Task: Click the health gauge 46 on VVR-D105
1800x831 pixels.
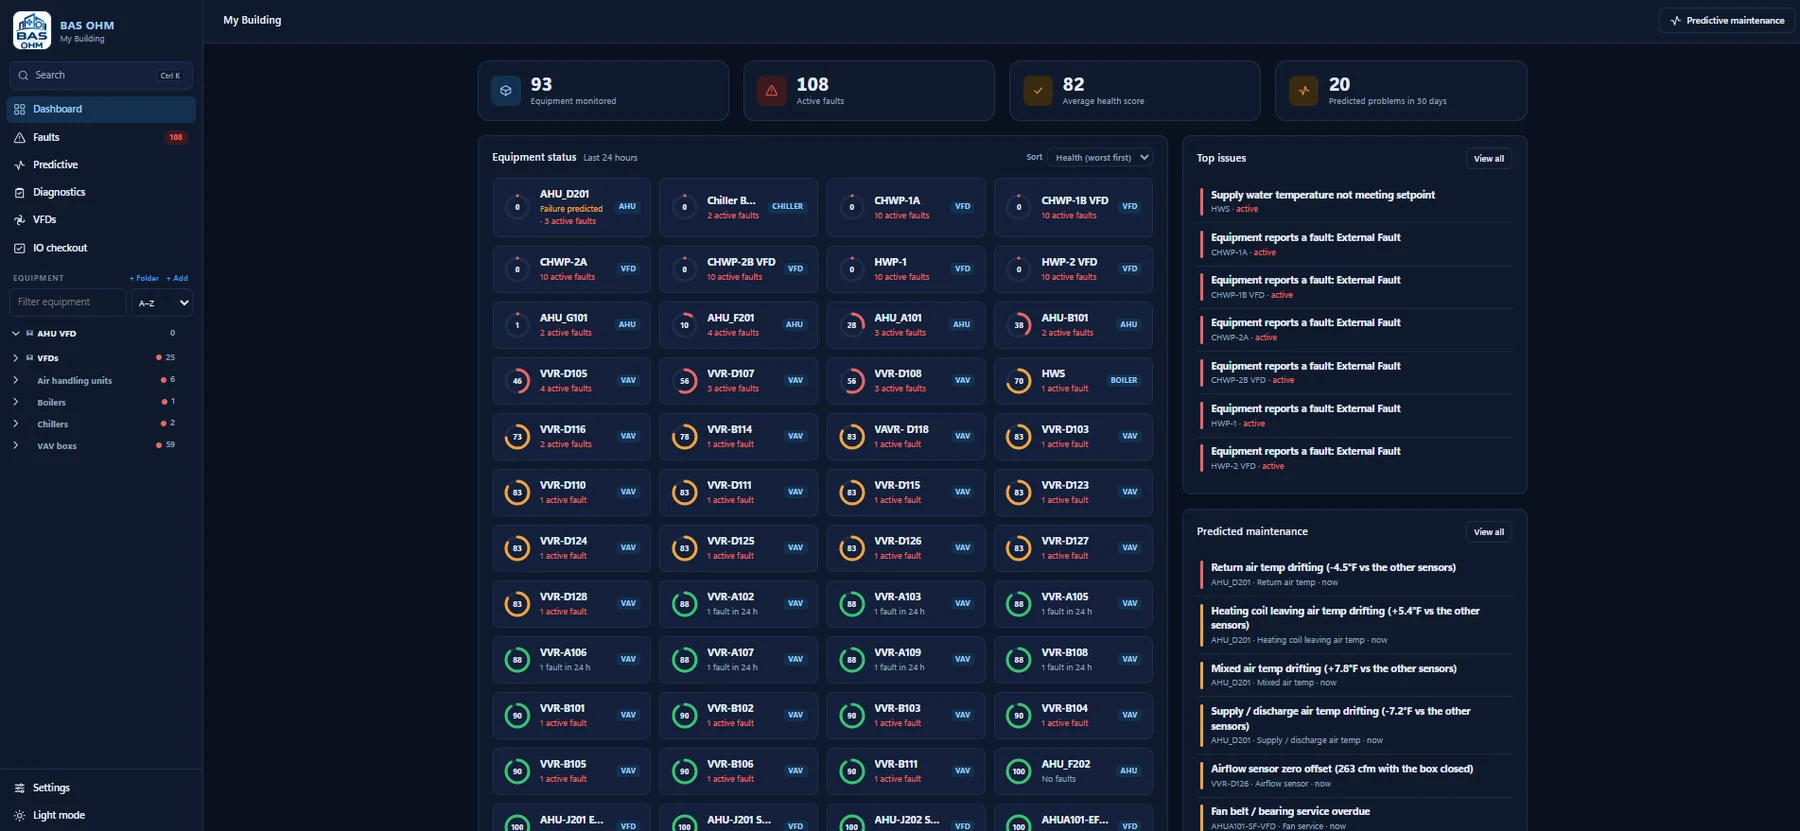Action: (x=517, y=381)
